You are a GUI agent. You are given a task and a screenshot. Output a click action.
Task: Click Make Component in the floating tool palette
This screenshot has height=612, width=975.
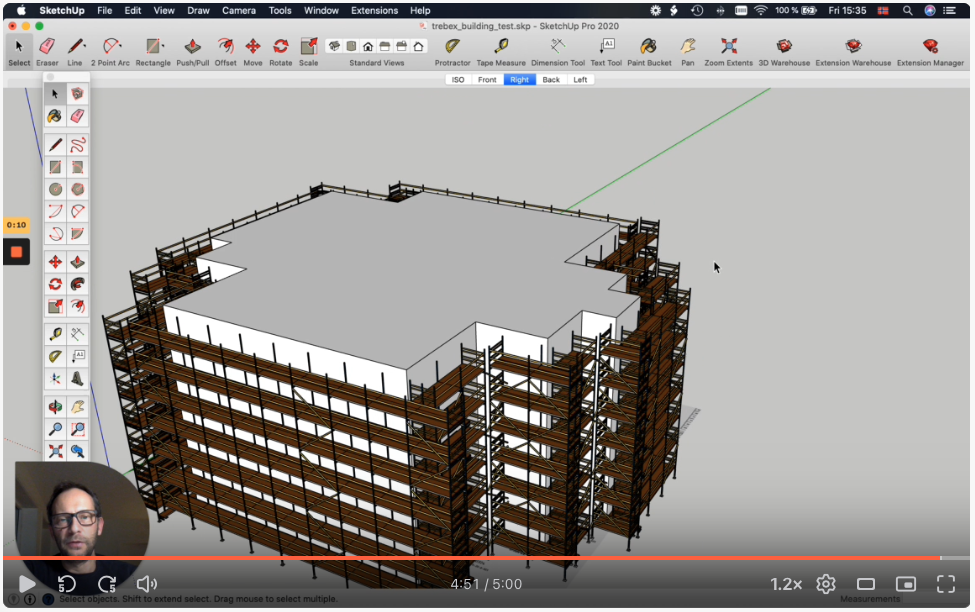pyautogui.click(x=77, y=93)
